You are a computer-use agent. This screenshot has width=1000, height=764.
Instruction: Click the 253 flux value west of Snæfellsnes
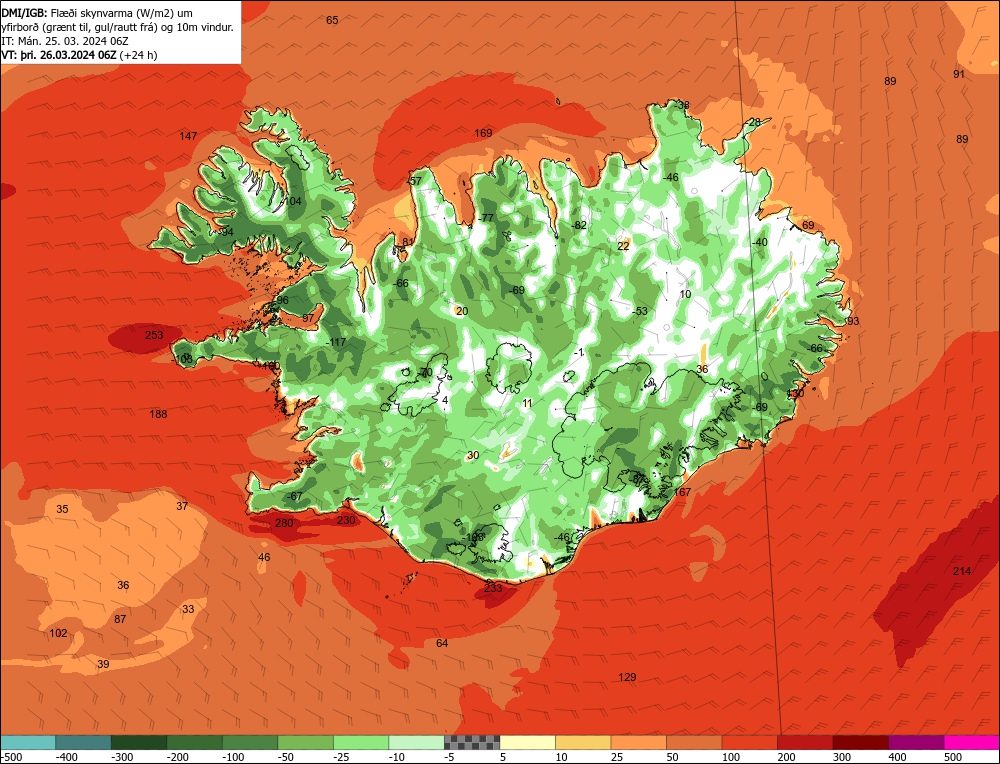click(x=154, y=335)
